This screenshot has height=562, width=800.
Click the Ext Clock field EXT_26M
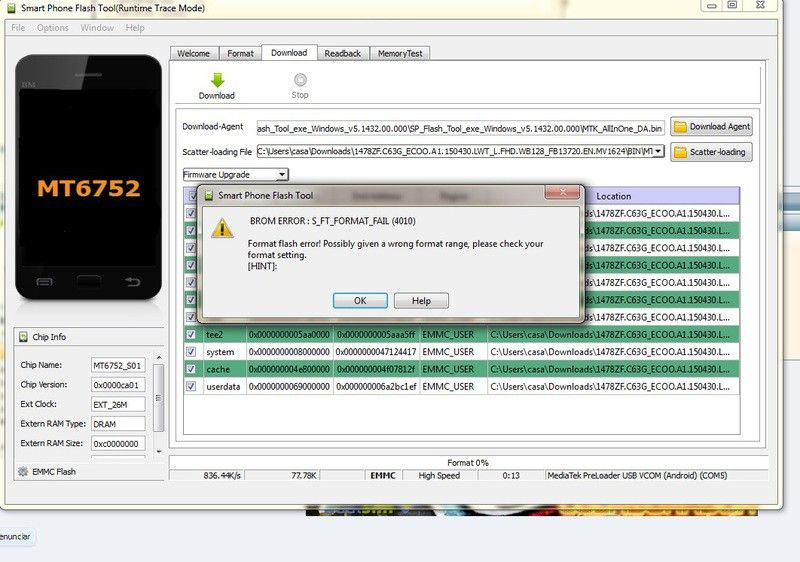tap(118, 404)
